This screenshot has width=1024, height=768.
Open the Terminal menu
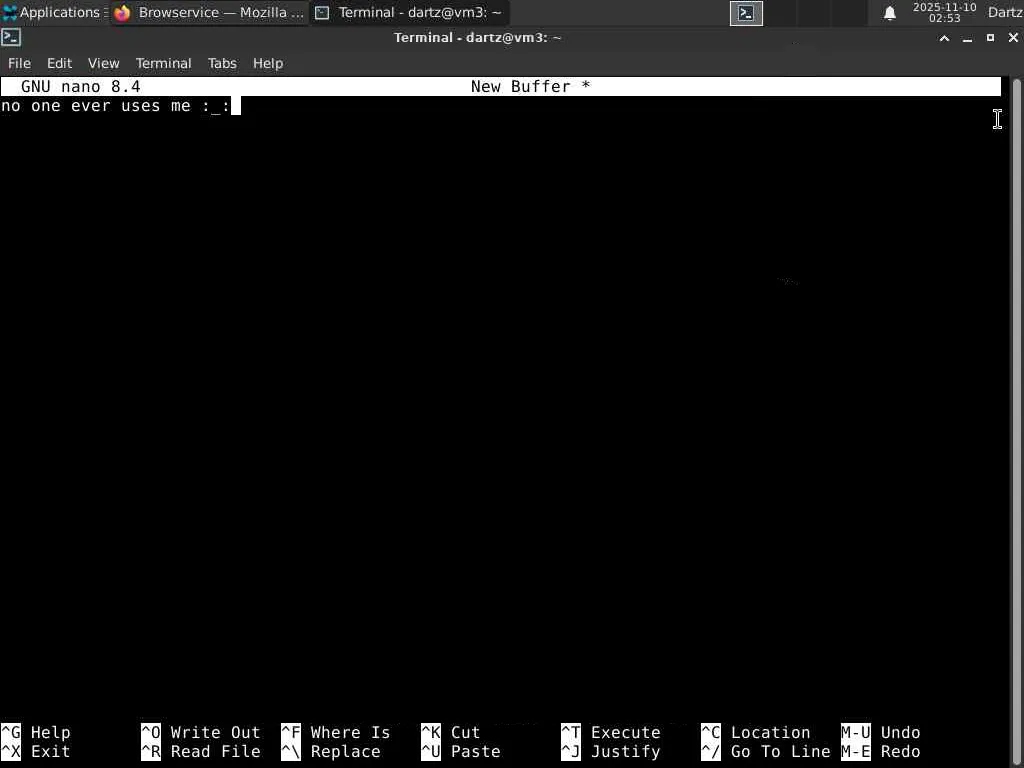(163, 63)
